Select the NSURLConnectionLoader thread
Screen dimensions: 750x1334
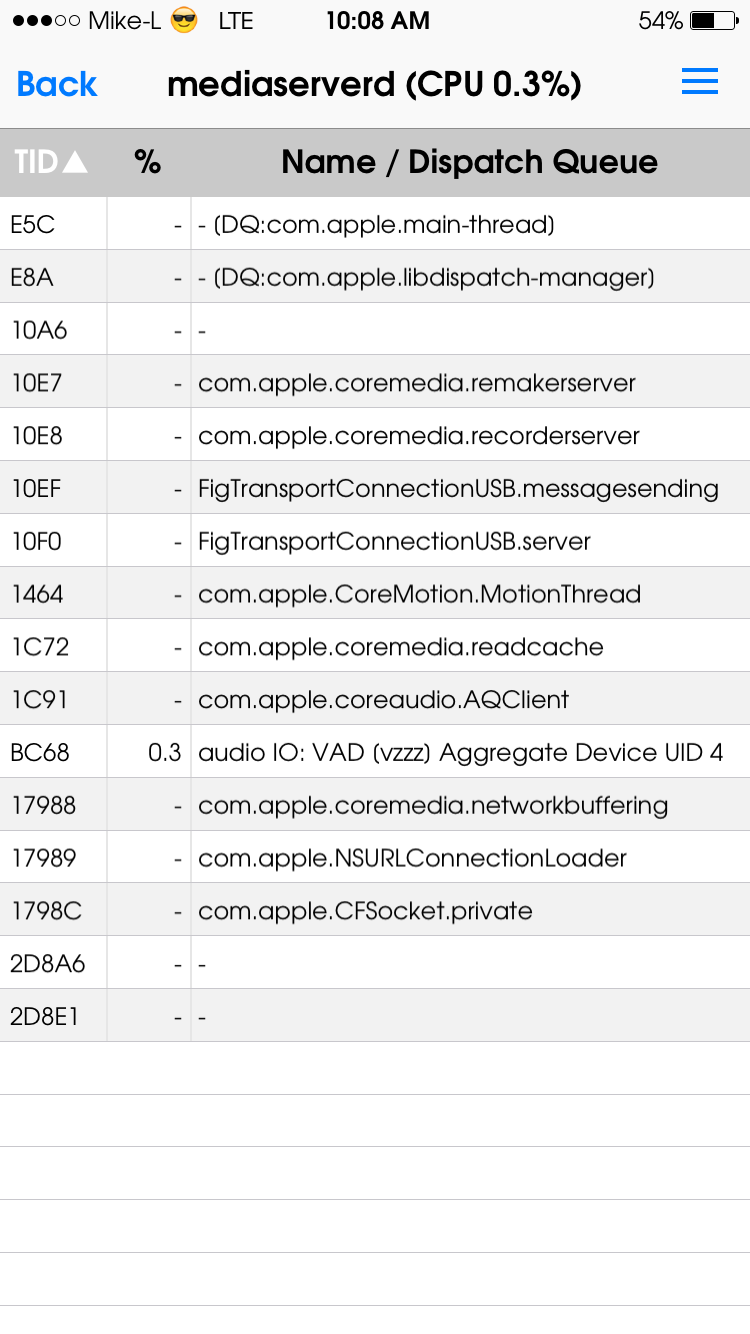coord(375,858)
